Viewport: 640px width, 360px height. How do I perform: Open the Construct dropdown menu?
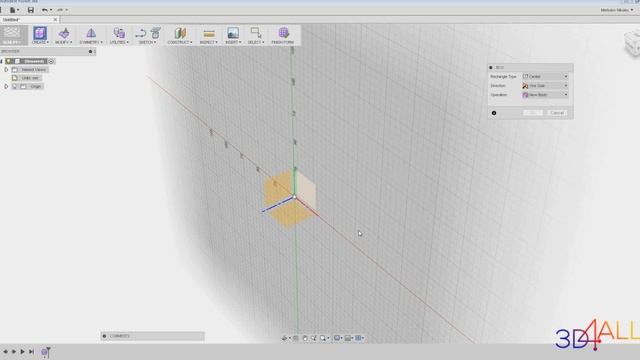[x=180, y=42]
